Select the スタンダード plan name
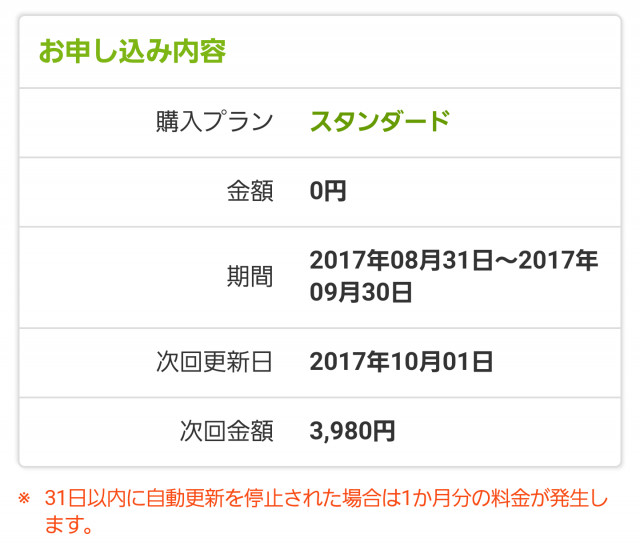 (380, 121)
